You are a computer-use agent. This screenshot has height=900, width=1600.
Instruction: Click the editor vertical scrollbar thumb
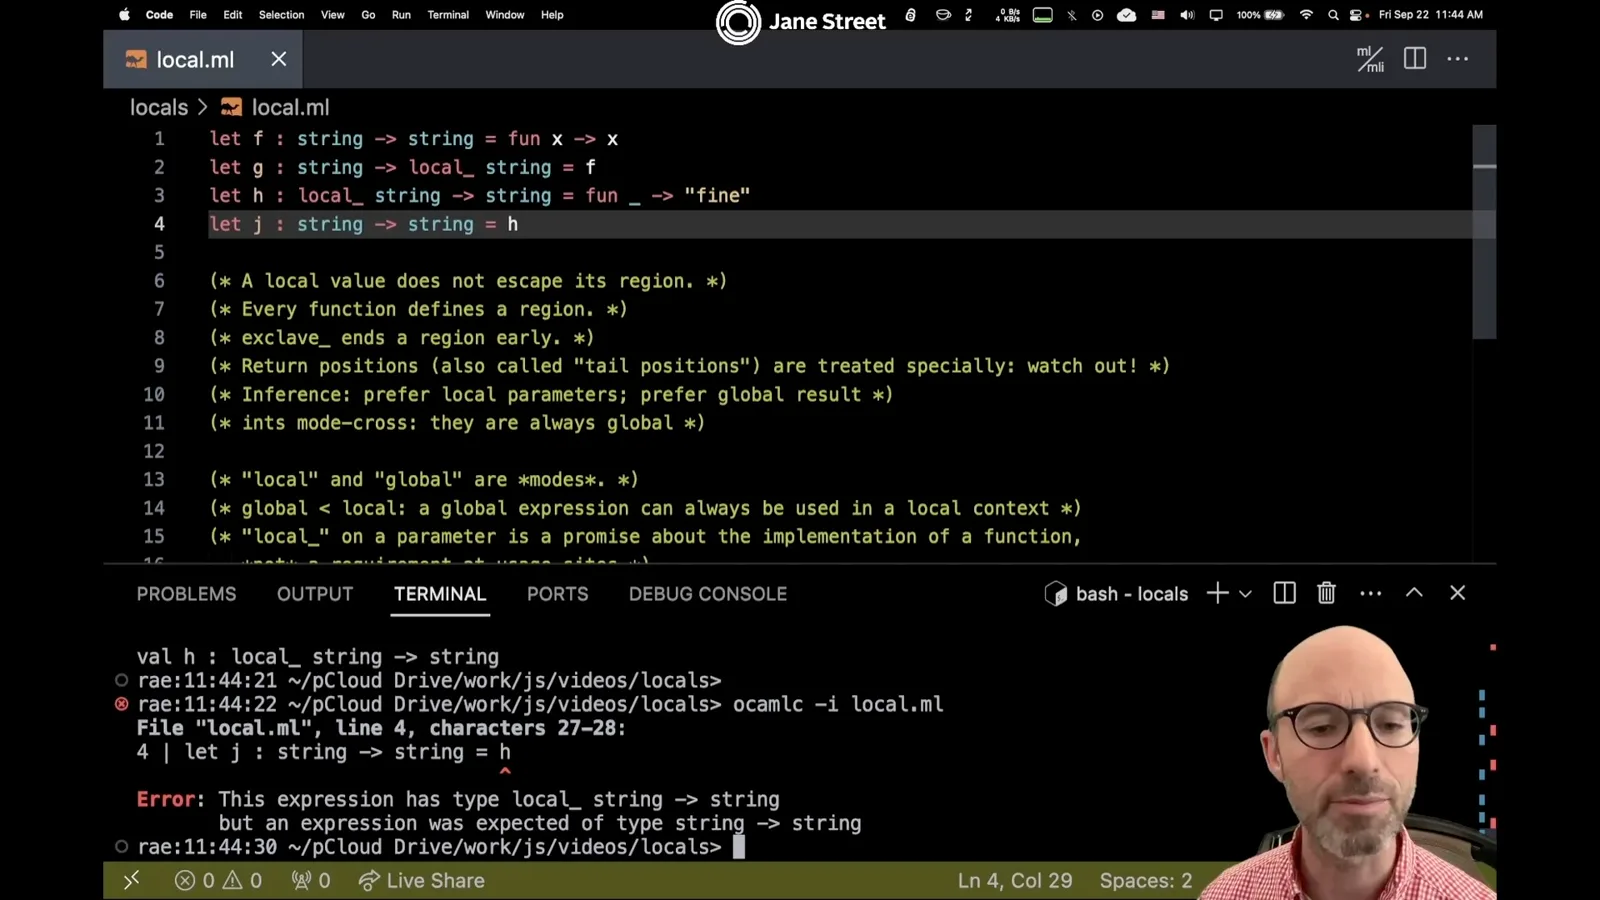1484,231
